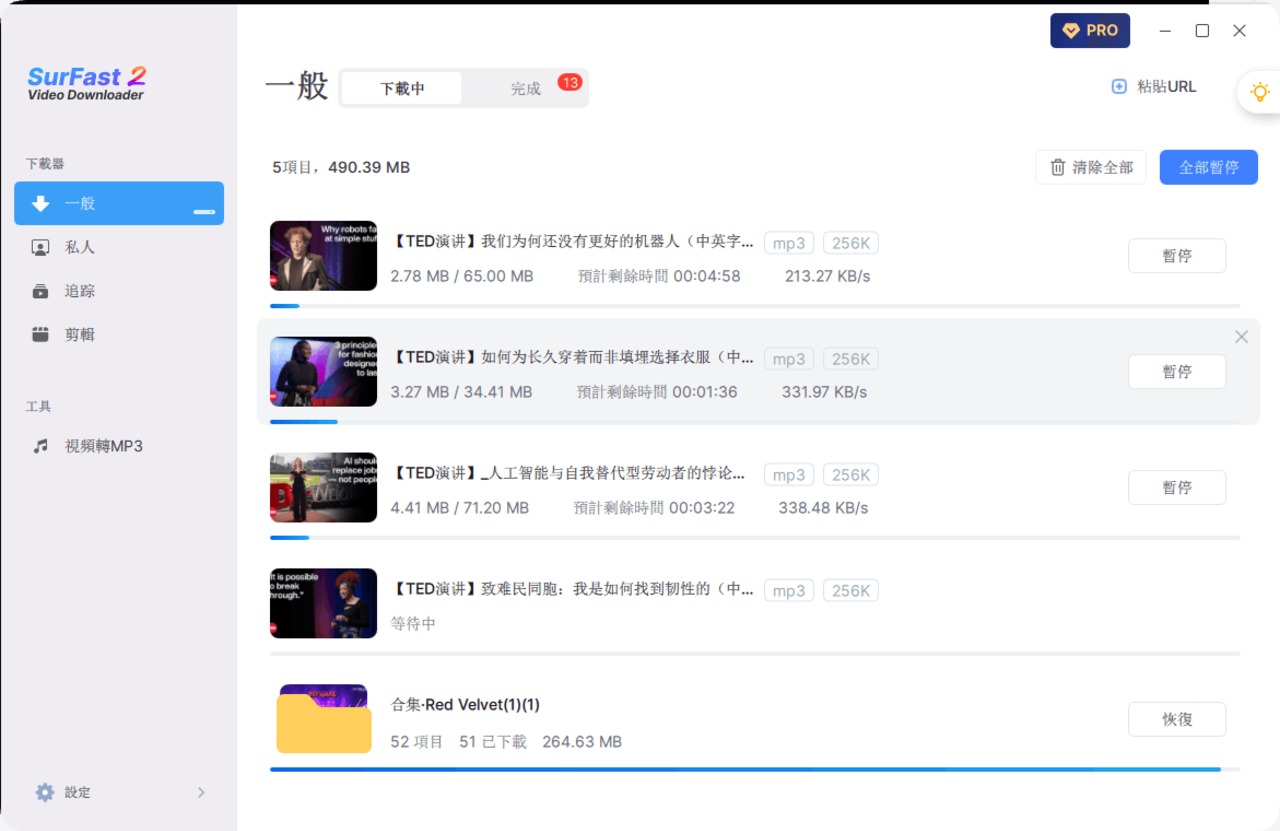The height and width of the screenshot is (831, 1280).
Task: Click the 預計剩餘時間 00:01:36 text
Action: (x=657, y=392)
